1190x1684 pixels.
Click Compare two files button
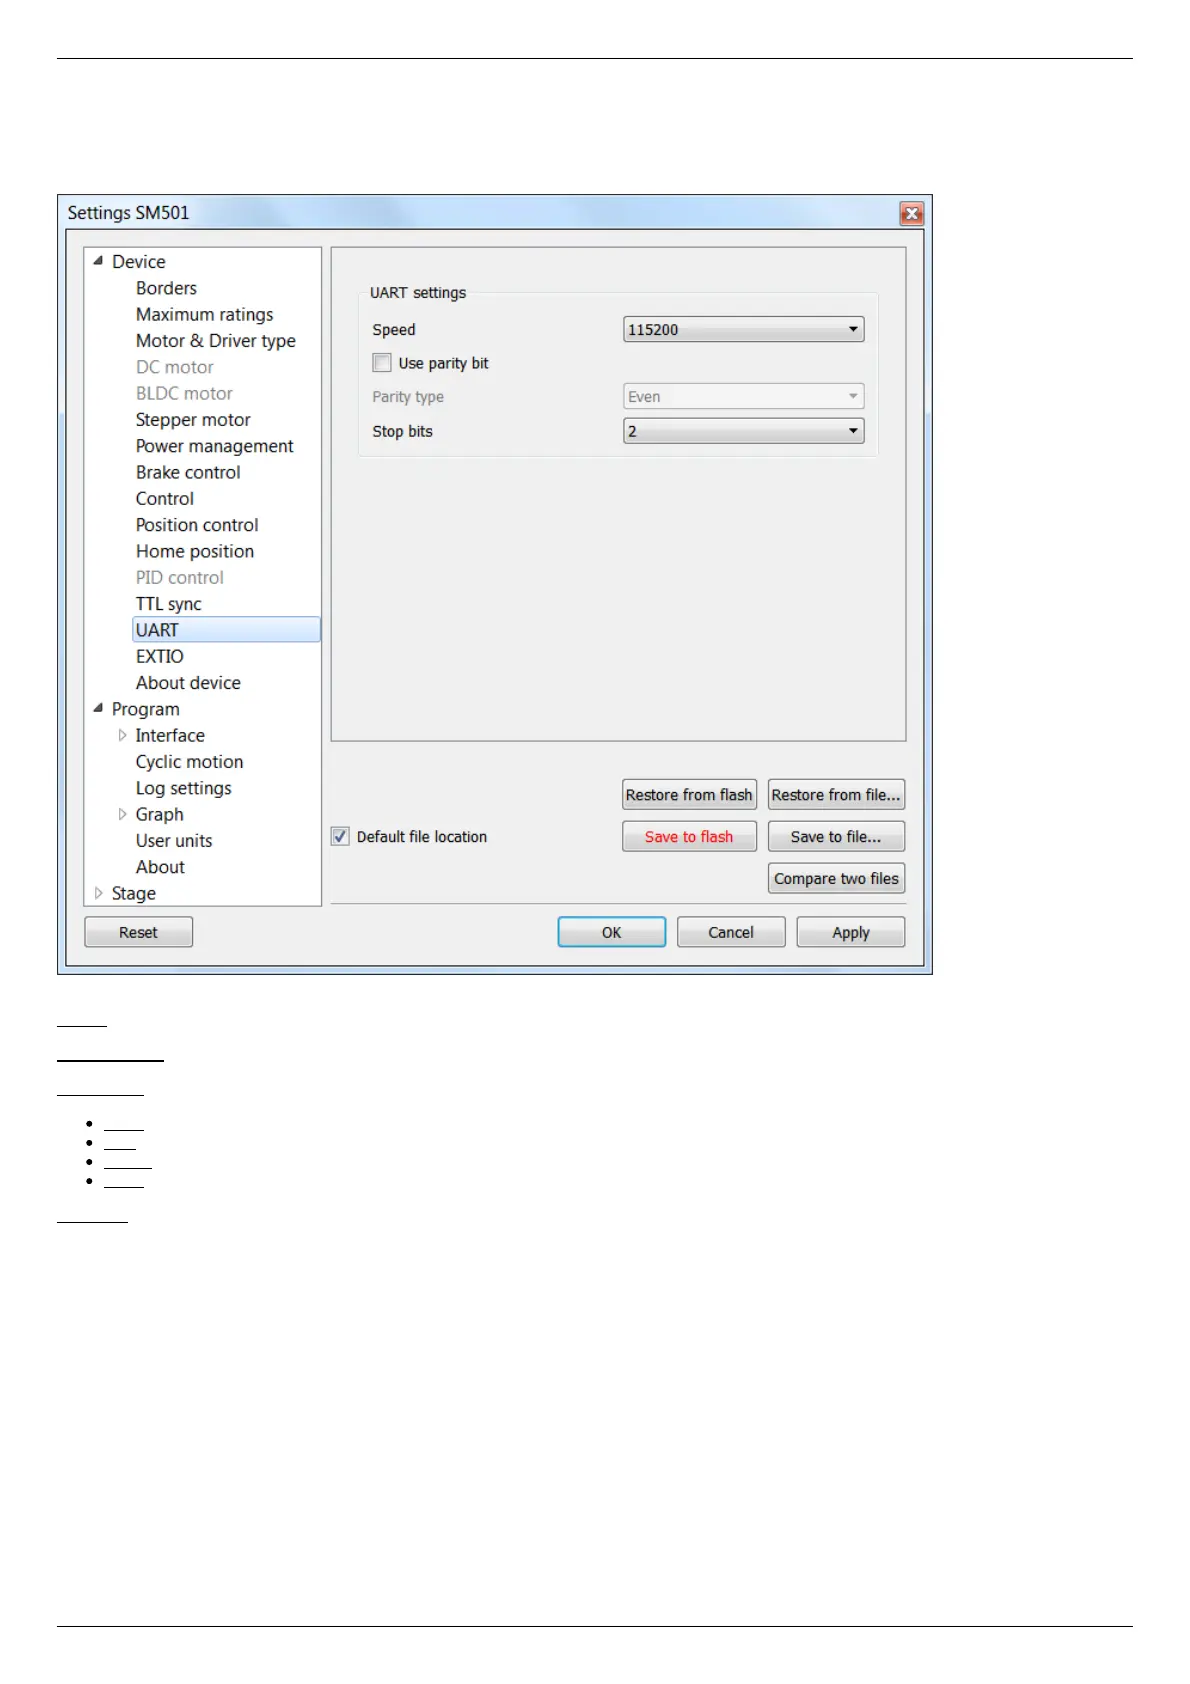click(x=836, y=878)
